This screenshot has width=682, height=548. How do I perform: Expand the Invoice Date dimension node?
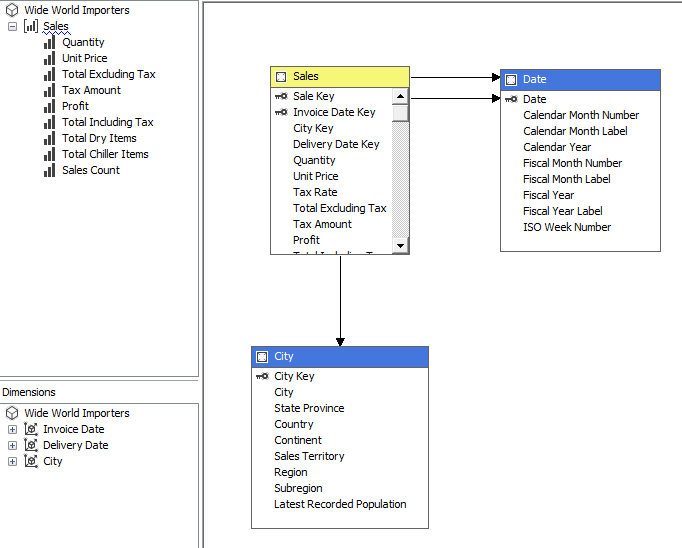pyautogui.click(x=12, y=429)
